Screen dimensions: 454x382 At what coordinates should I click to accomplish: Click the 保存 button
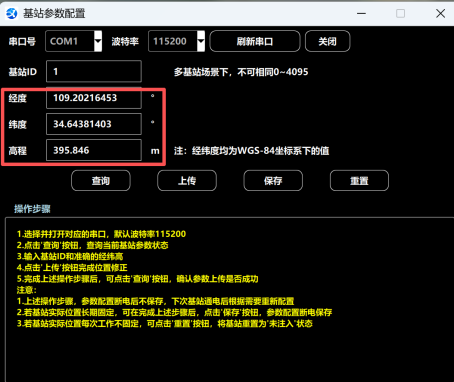[x=273, y=181]
